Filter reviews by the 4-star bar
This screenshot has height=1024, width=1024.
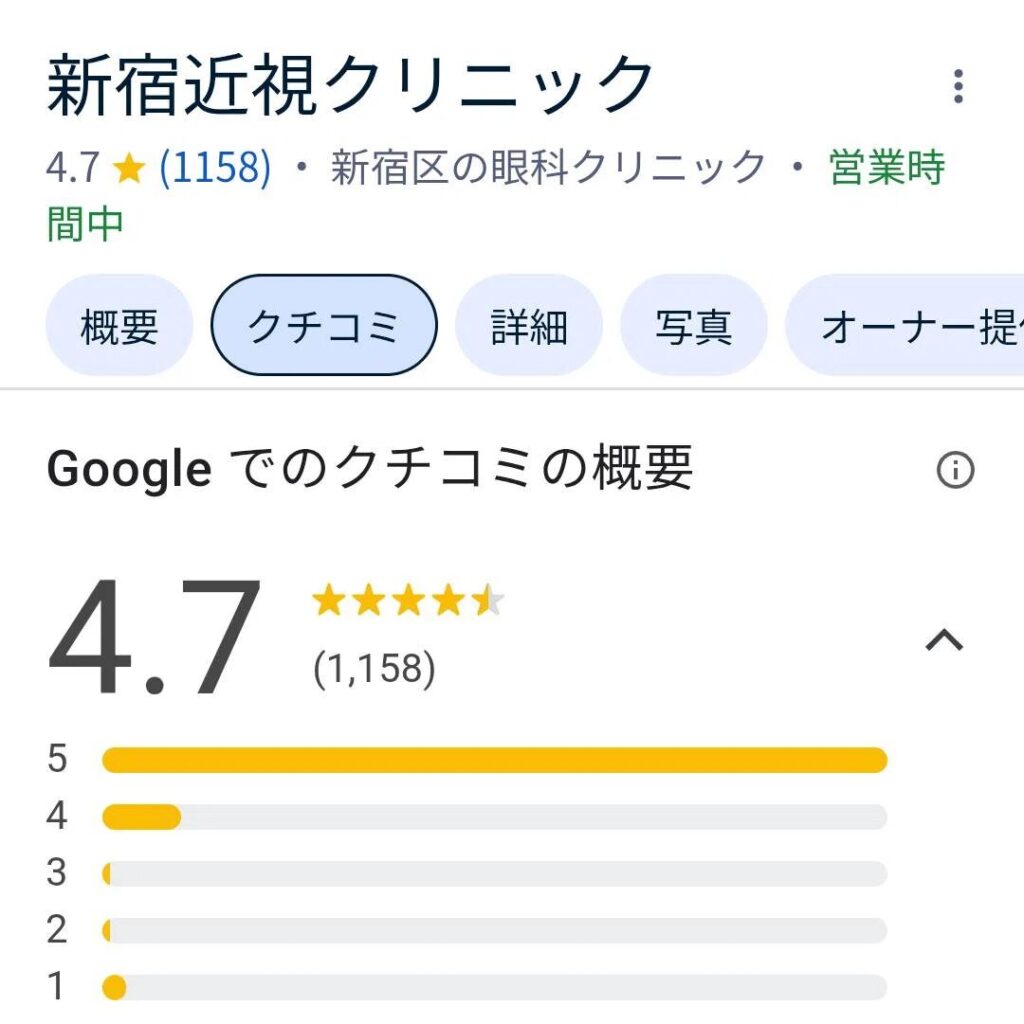tap(494, 816)
